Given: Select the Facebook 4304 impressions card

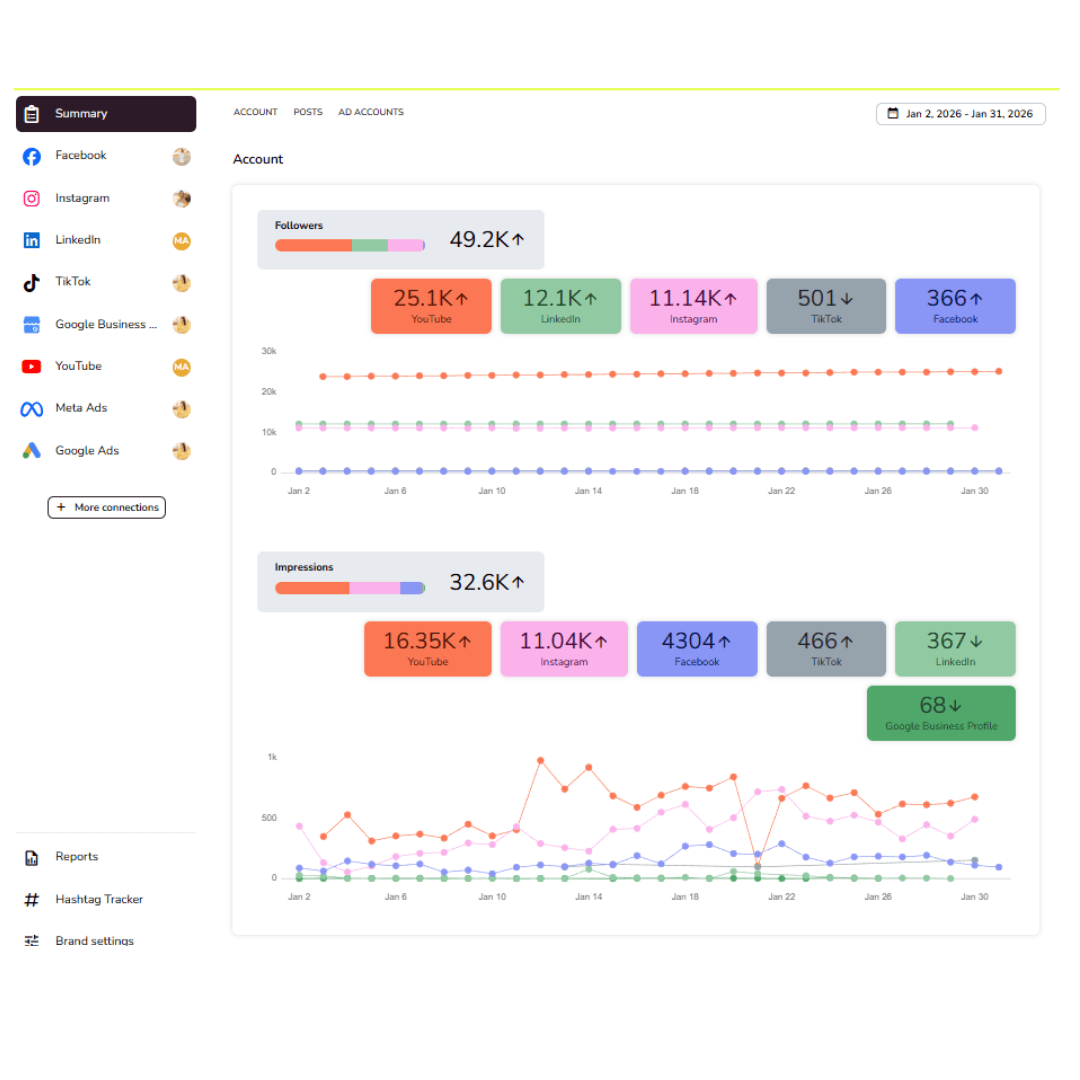Looking at the screenshot, I should point(697,649).
